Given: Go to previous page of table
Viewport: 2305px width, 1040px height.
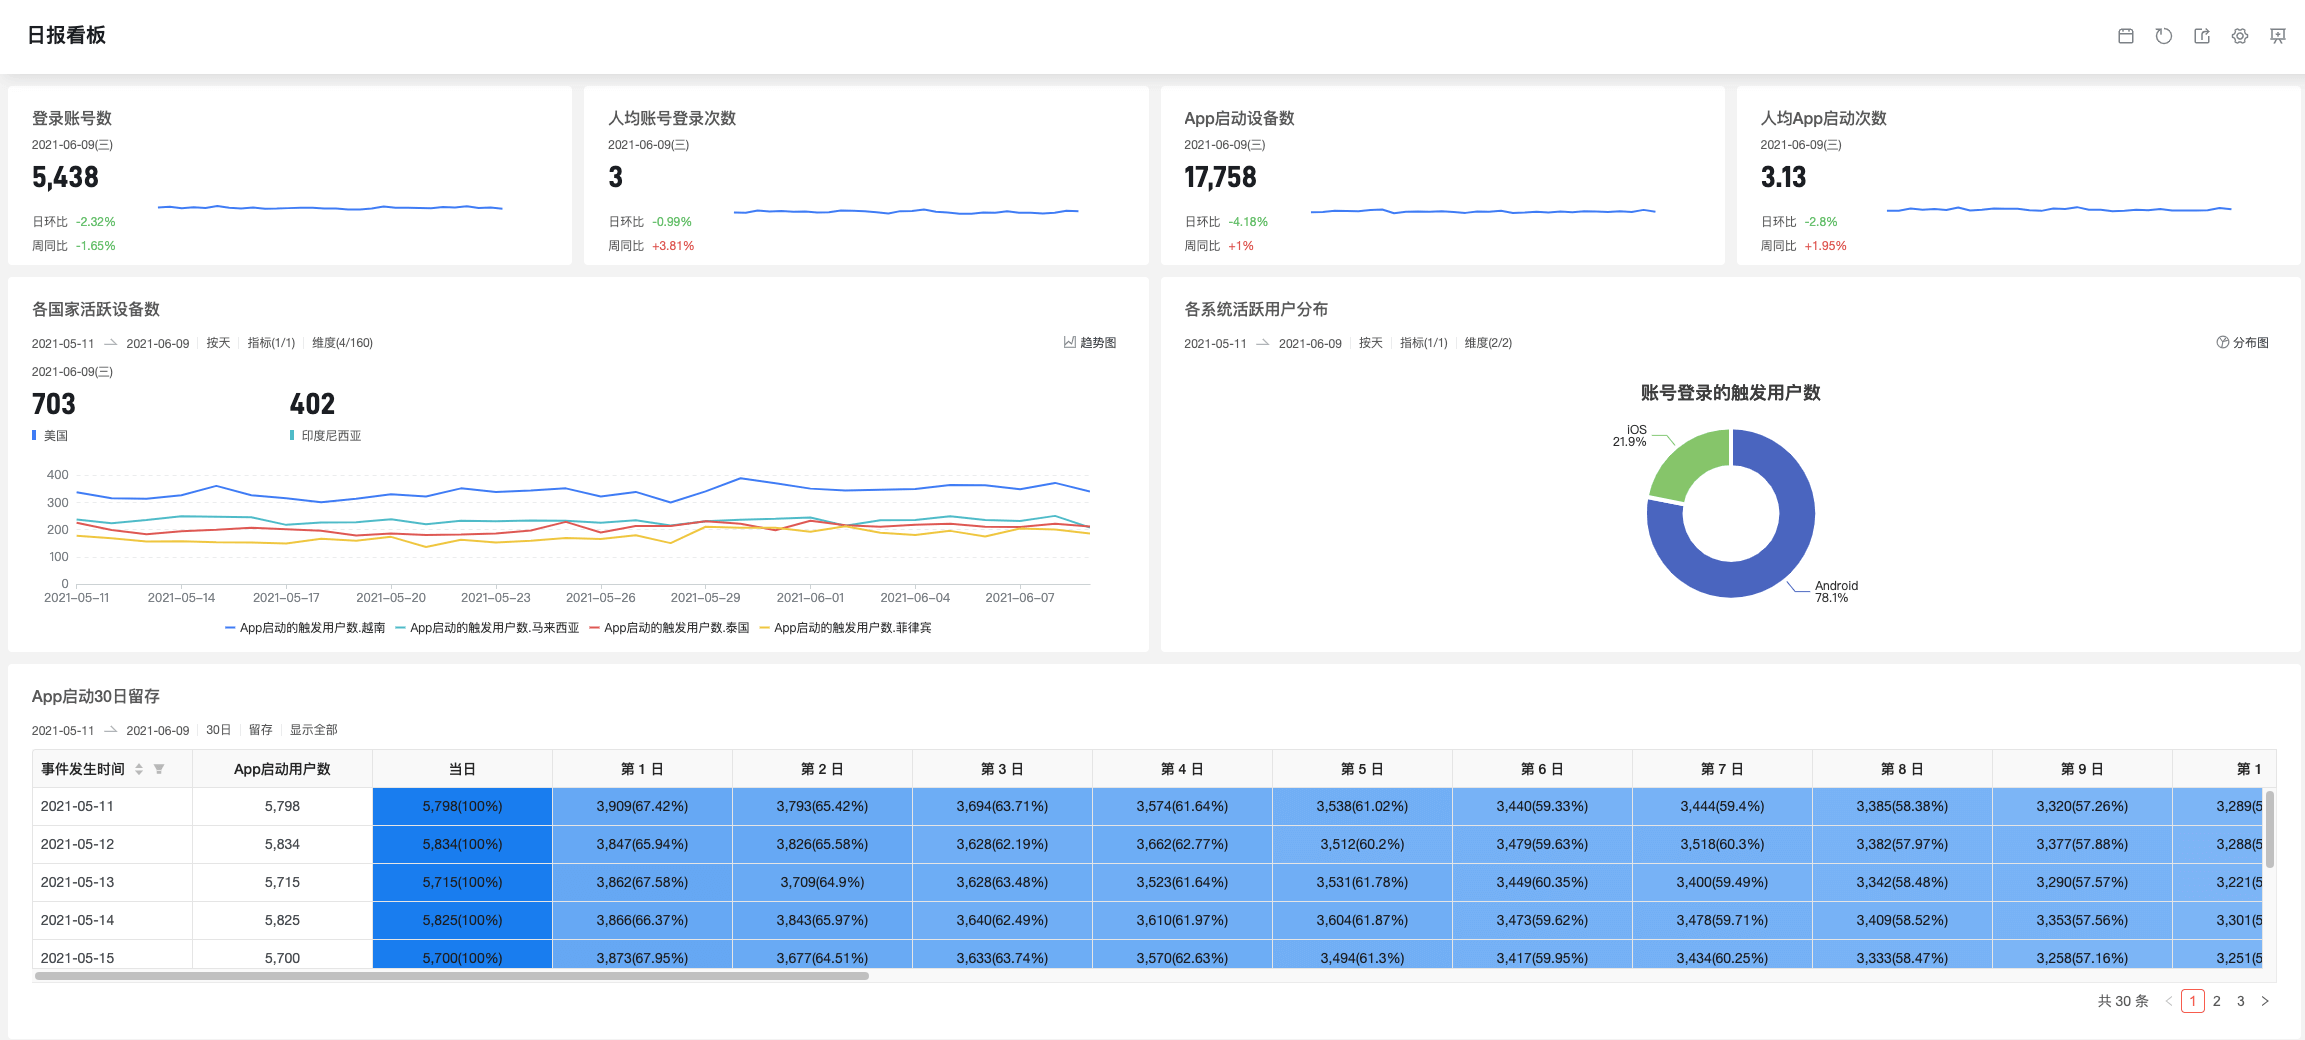Looking at the screenshot, I should [x=2169, y=1001].
